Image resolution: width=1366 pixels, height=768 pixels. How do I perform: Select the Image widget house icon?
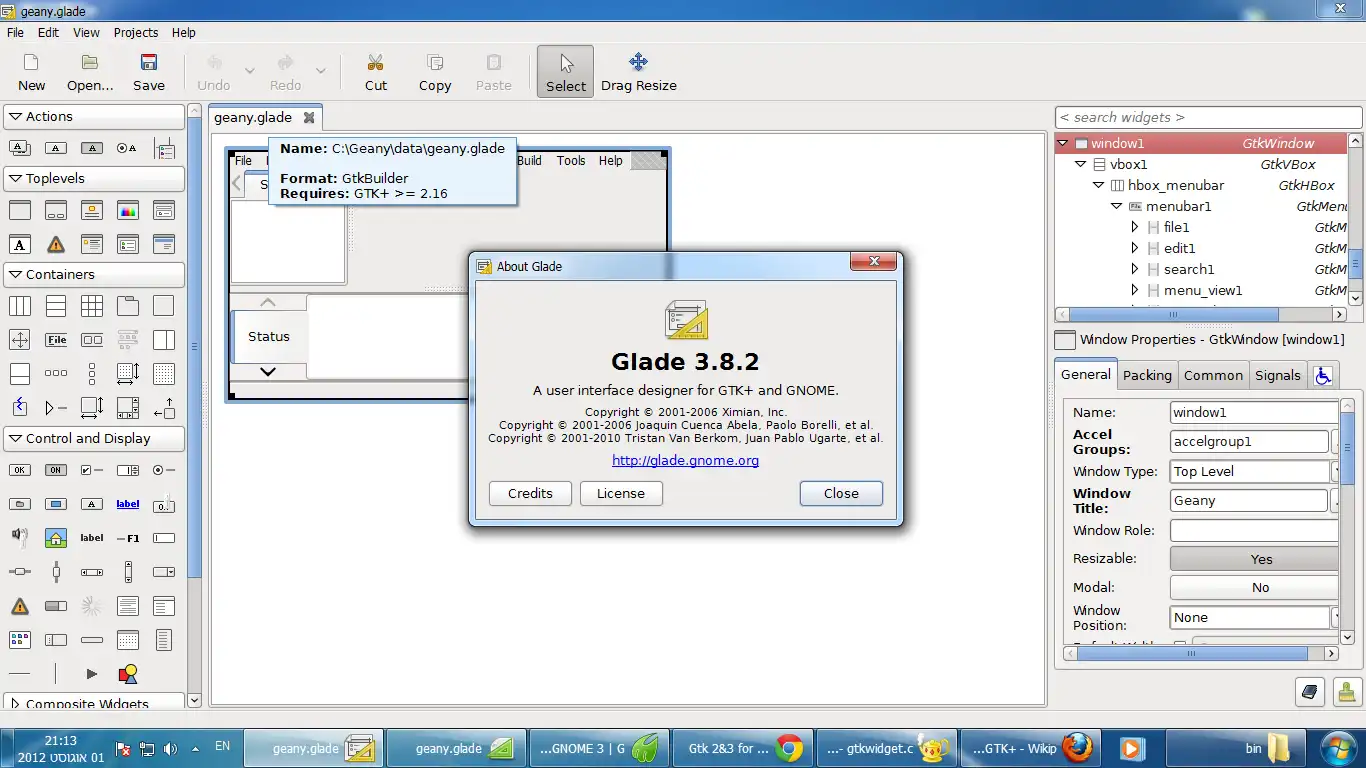(56, 538)
